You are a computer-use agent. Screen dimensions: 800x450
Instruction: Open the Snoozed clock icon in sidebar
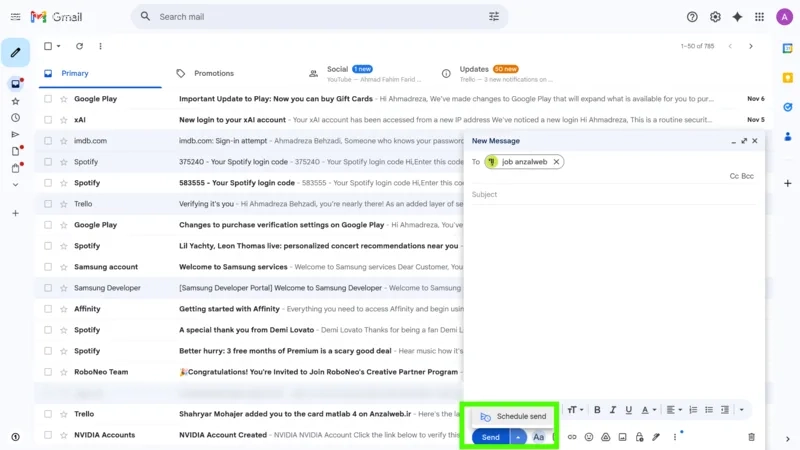[x=15, y=118]
